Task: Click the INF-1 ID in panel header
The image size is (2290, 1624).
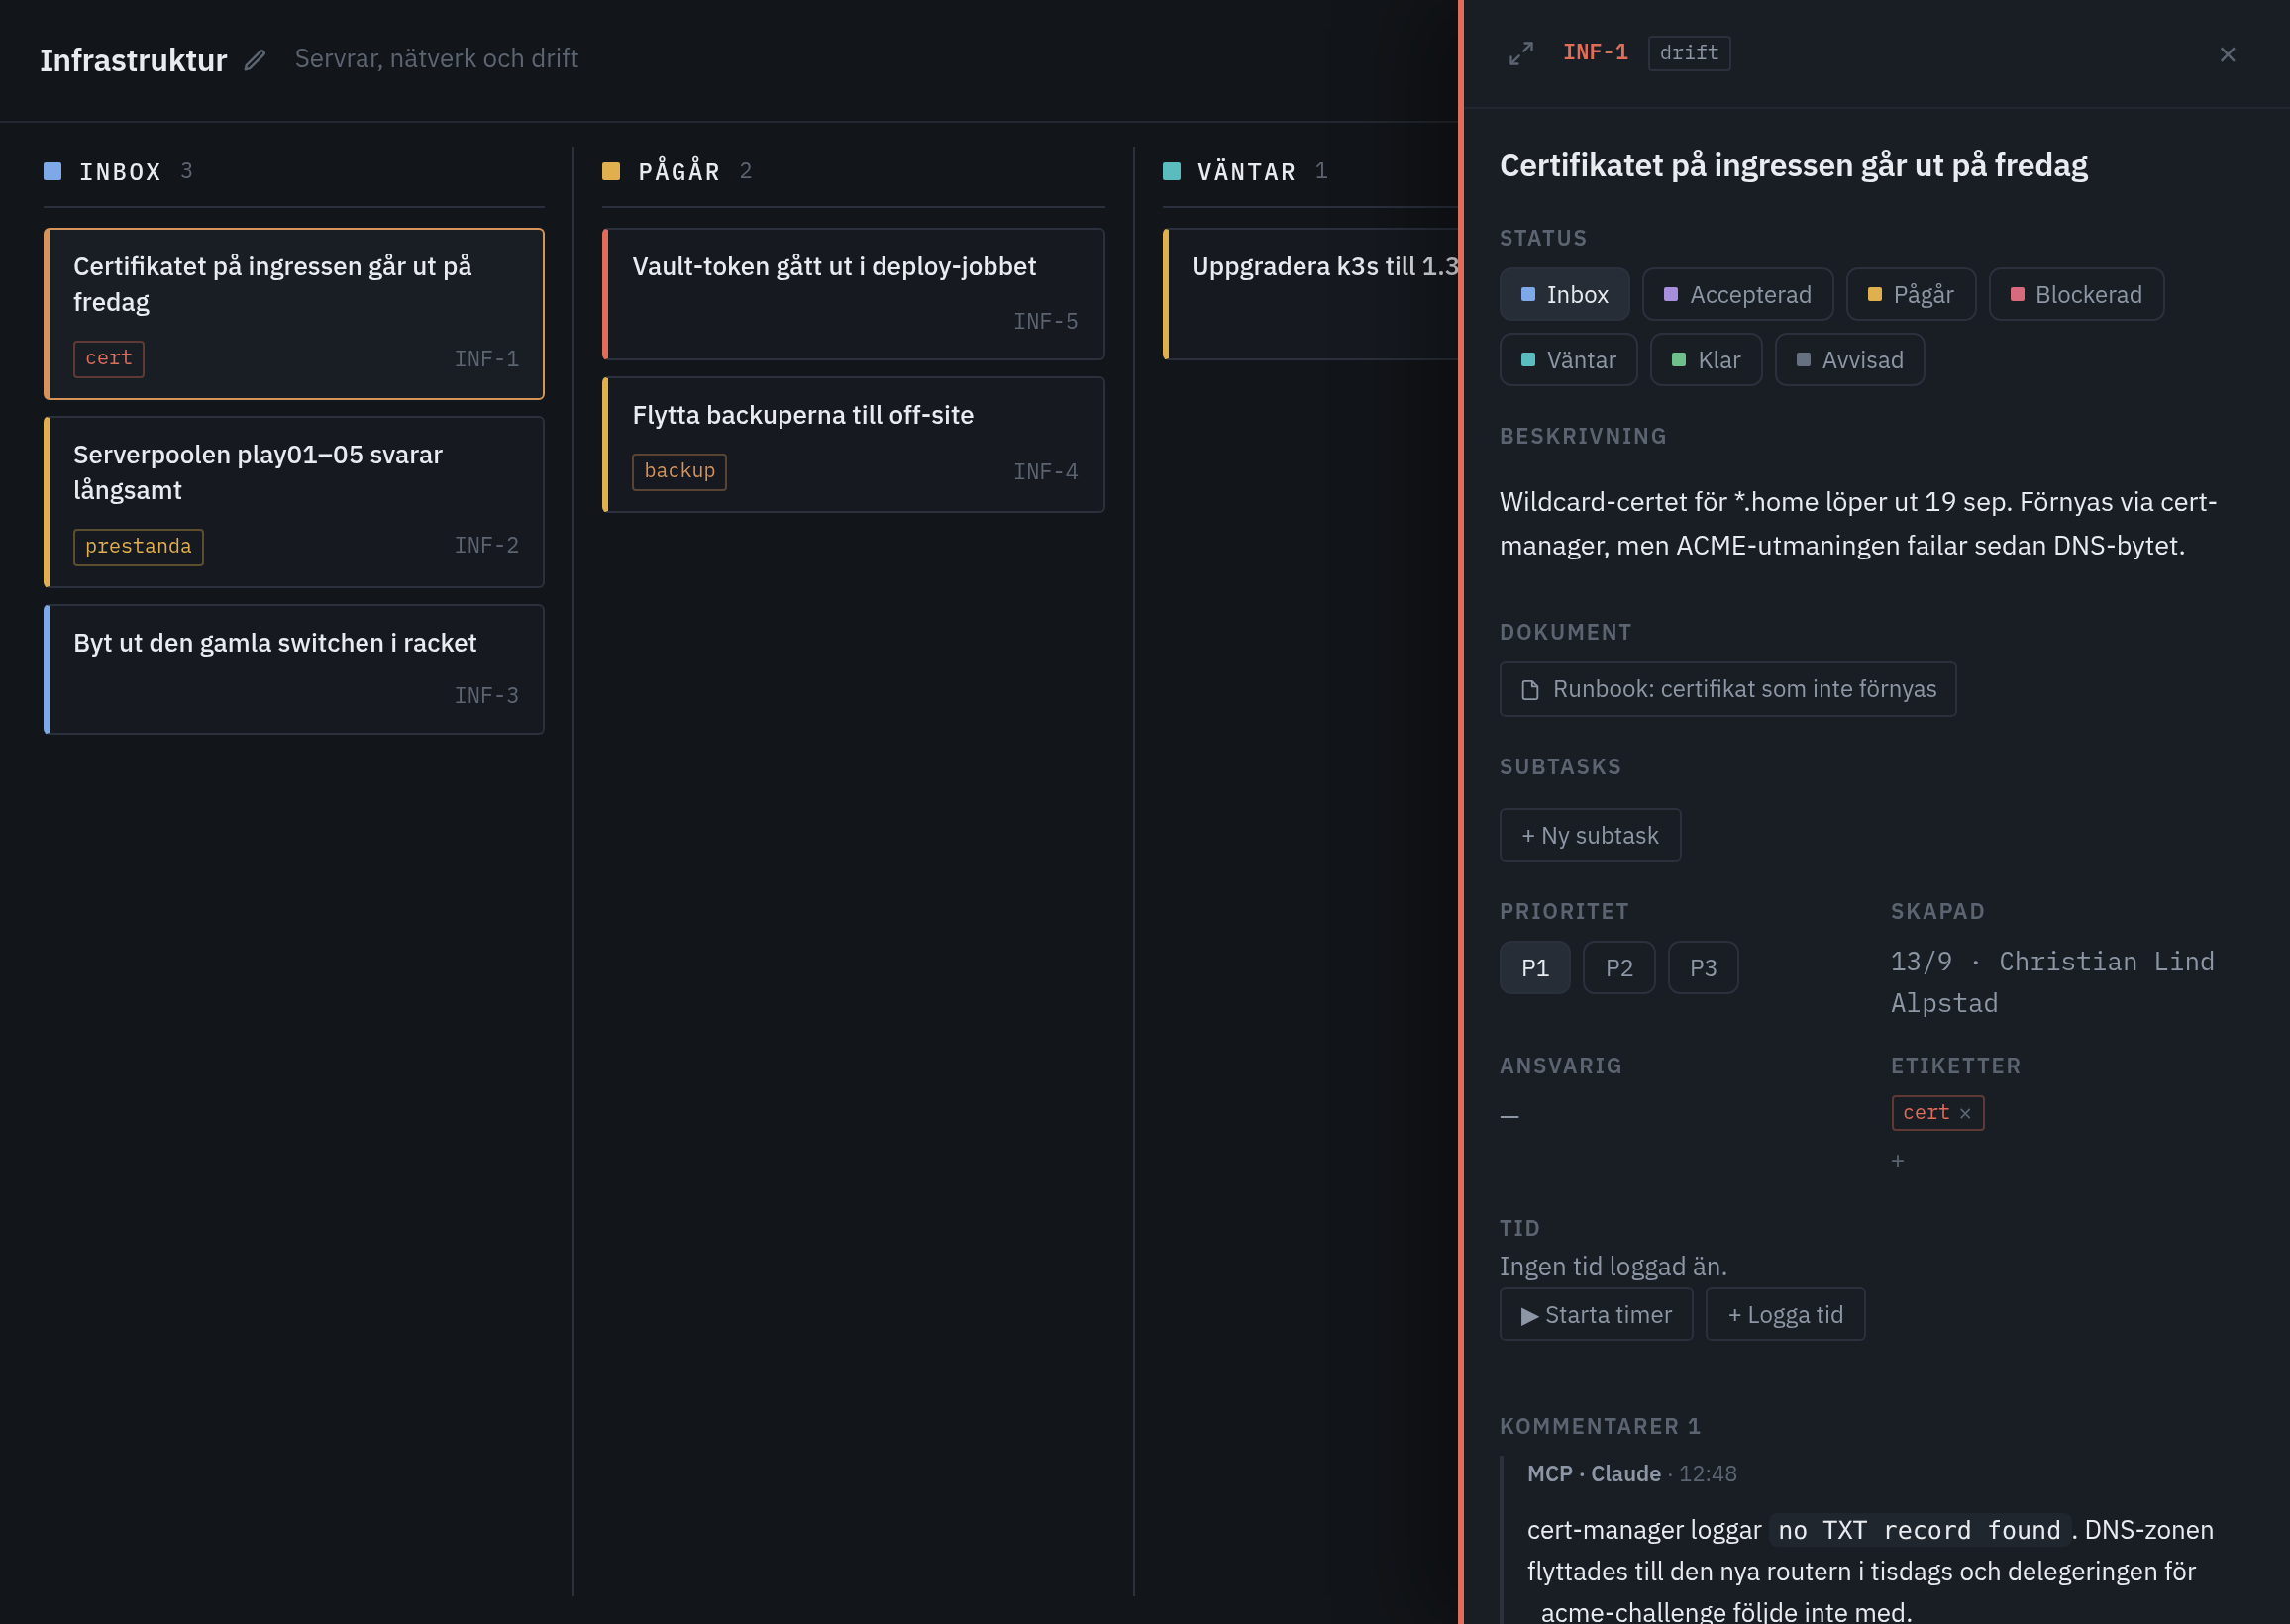Action: (1595, 53)
